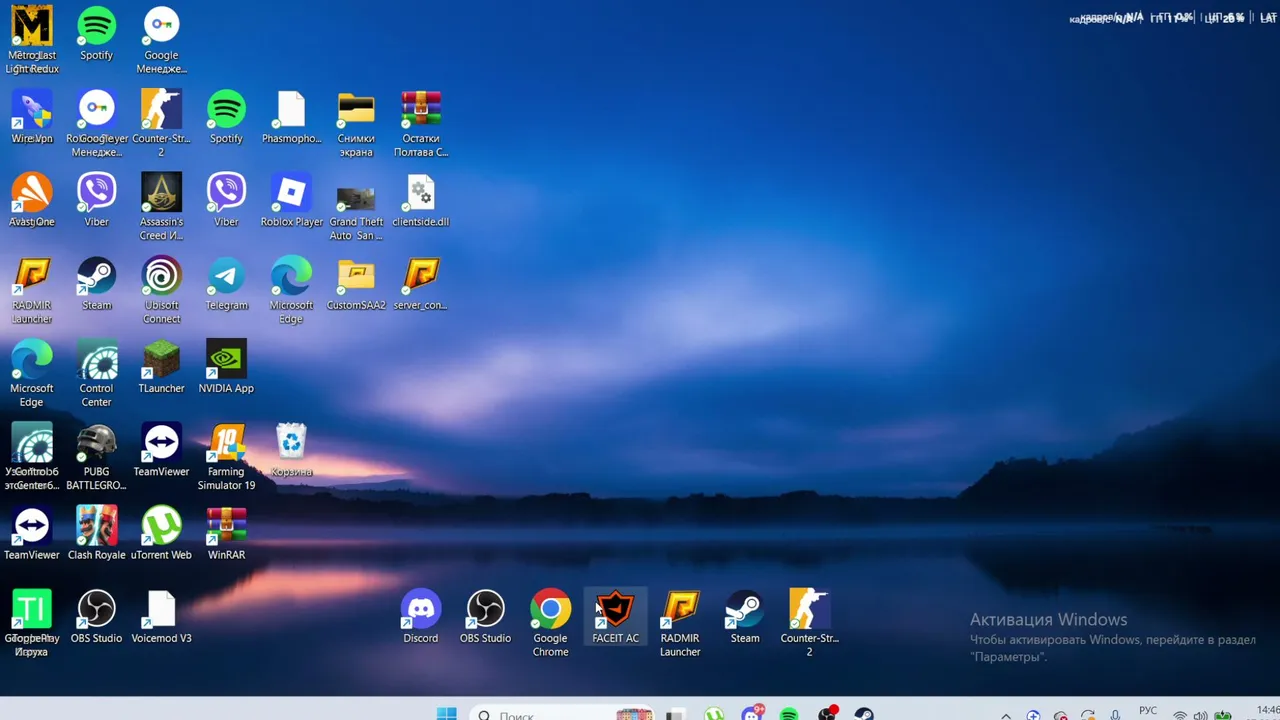
Task: Select the clientside.dll file
Action: [421, 200]
